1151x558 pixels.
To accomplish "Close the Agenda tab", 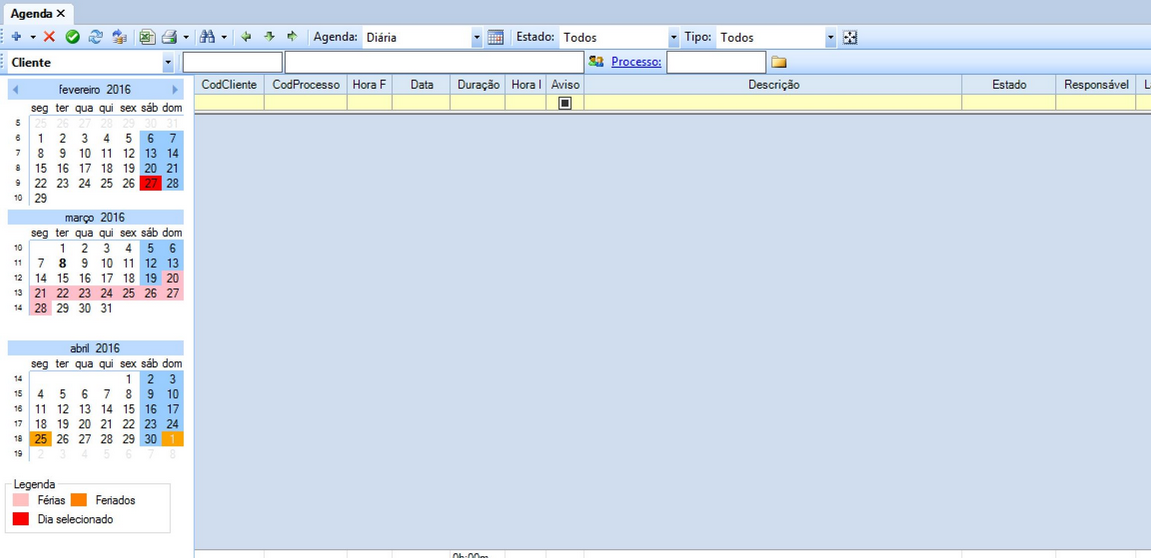I will 61,13.
